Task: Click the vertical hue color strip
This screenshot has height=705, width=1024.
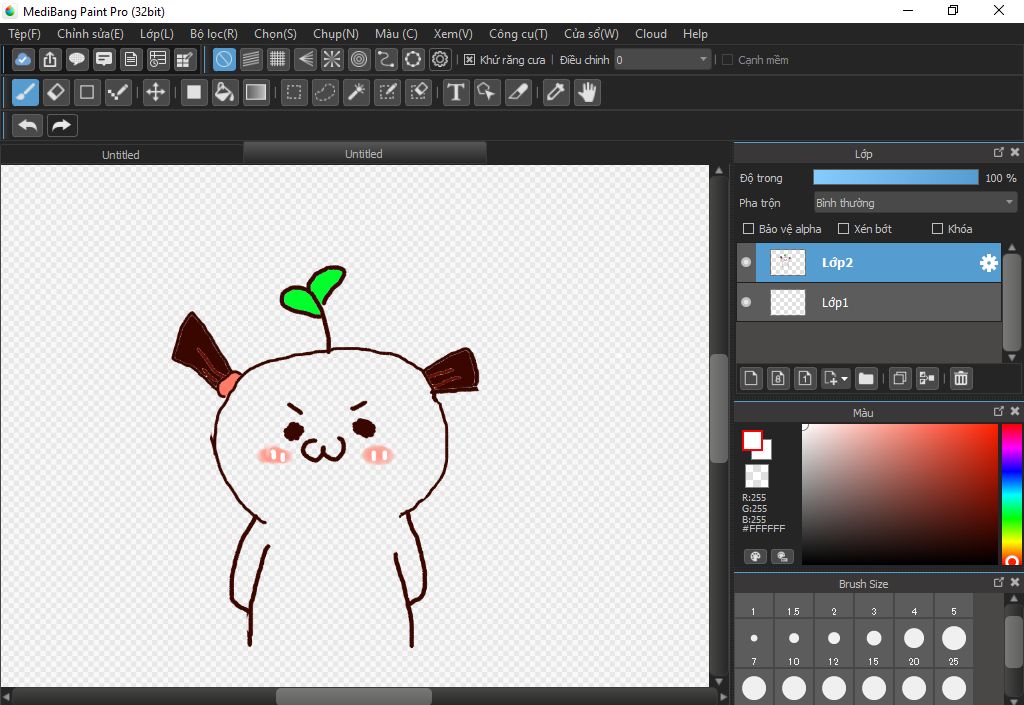Action: point(1011,490)
